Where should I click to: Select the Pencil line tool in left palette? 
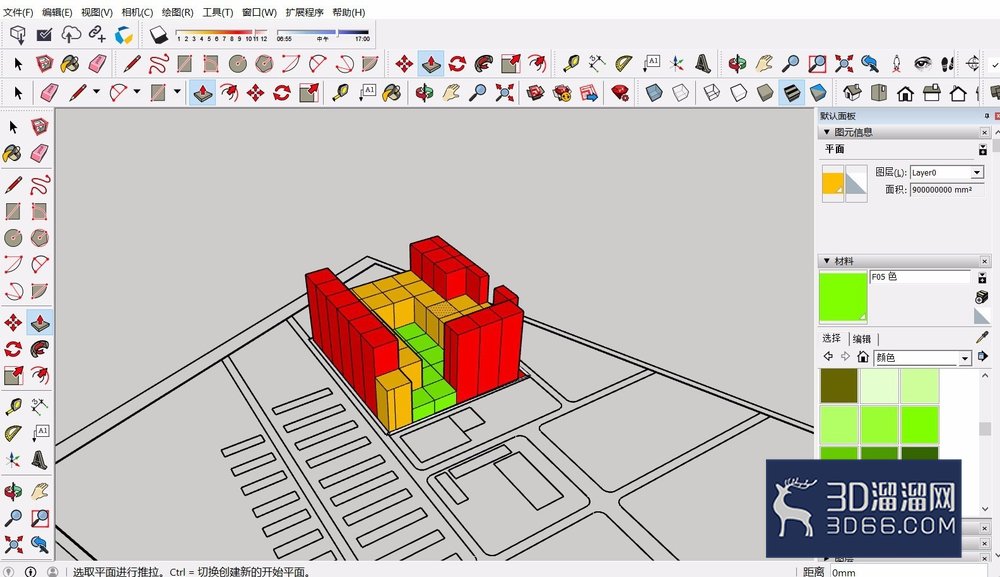click(13, 185)
